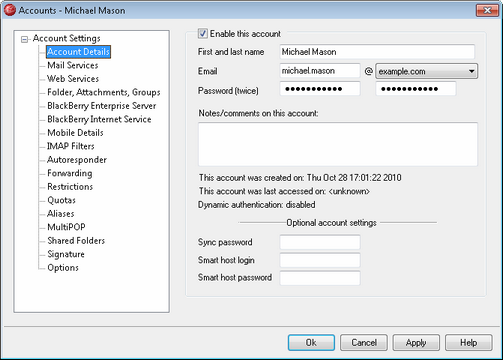Screen dimensions: 503x360
Task: Open the Web Services section
Action: tap(73, 79)
